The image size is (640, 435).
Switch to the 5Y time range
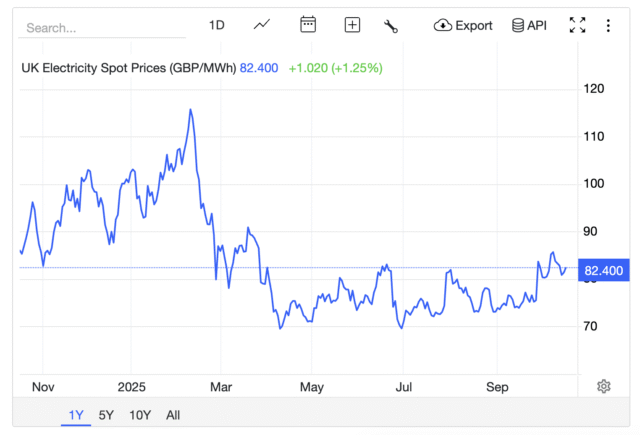tap(106, 414)
